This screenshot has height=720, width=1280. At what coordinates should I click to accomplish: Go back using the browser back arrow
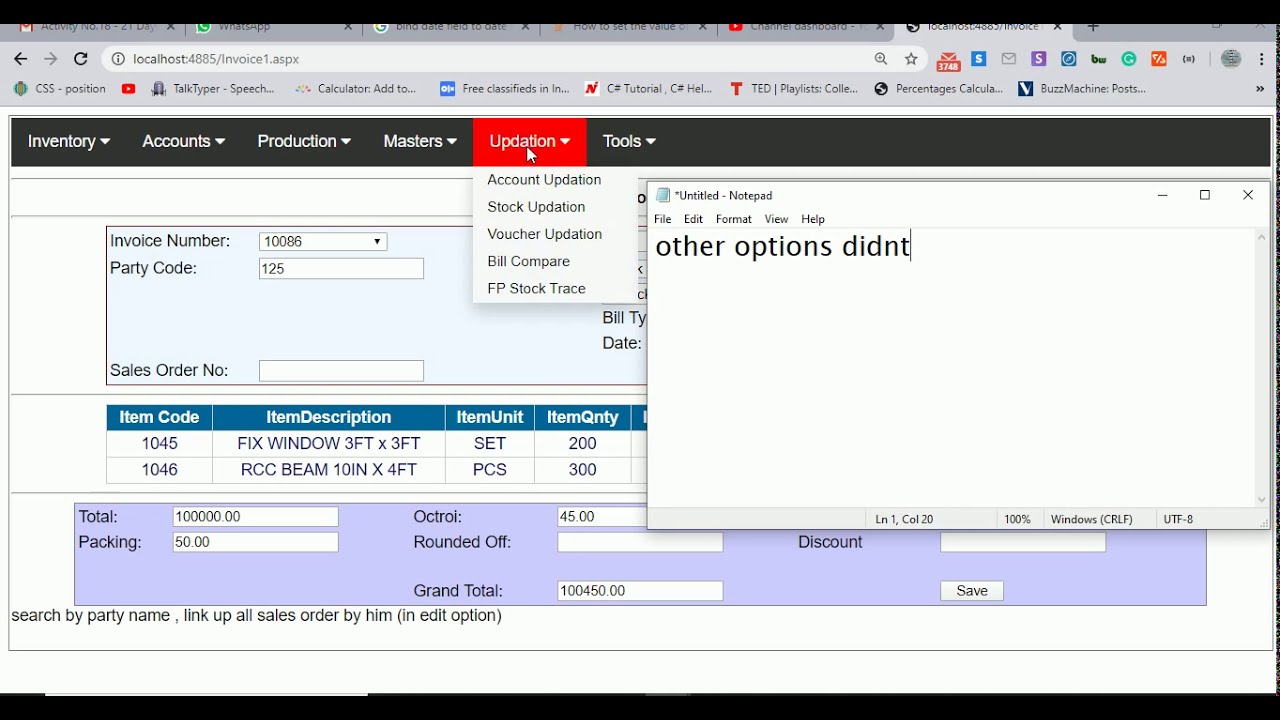(21, 59)
